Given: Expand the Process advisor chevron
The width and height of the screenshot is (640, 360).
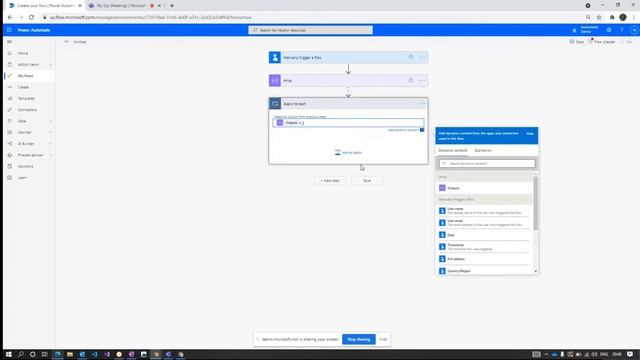Looking at the screenshot, I should coord(51,155).
